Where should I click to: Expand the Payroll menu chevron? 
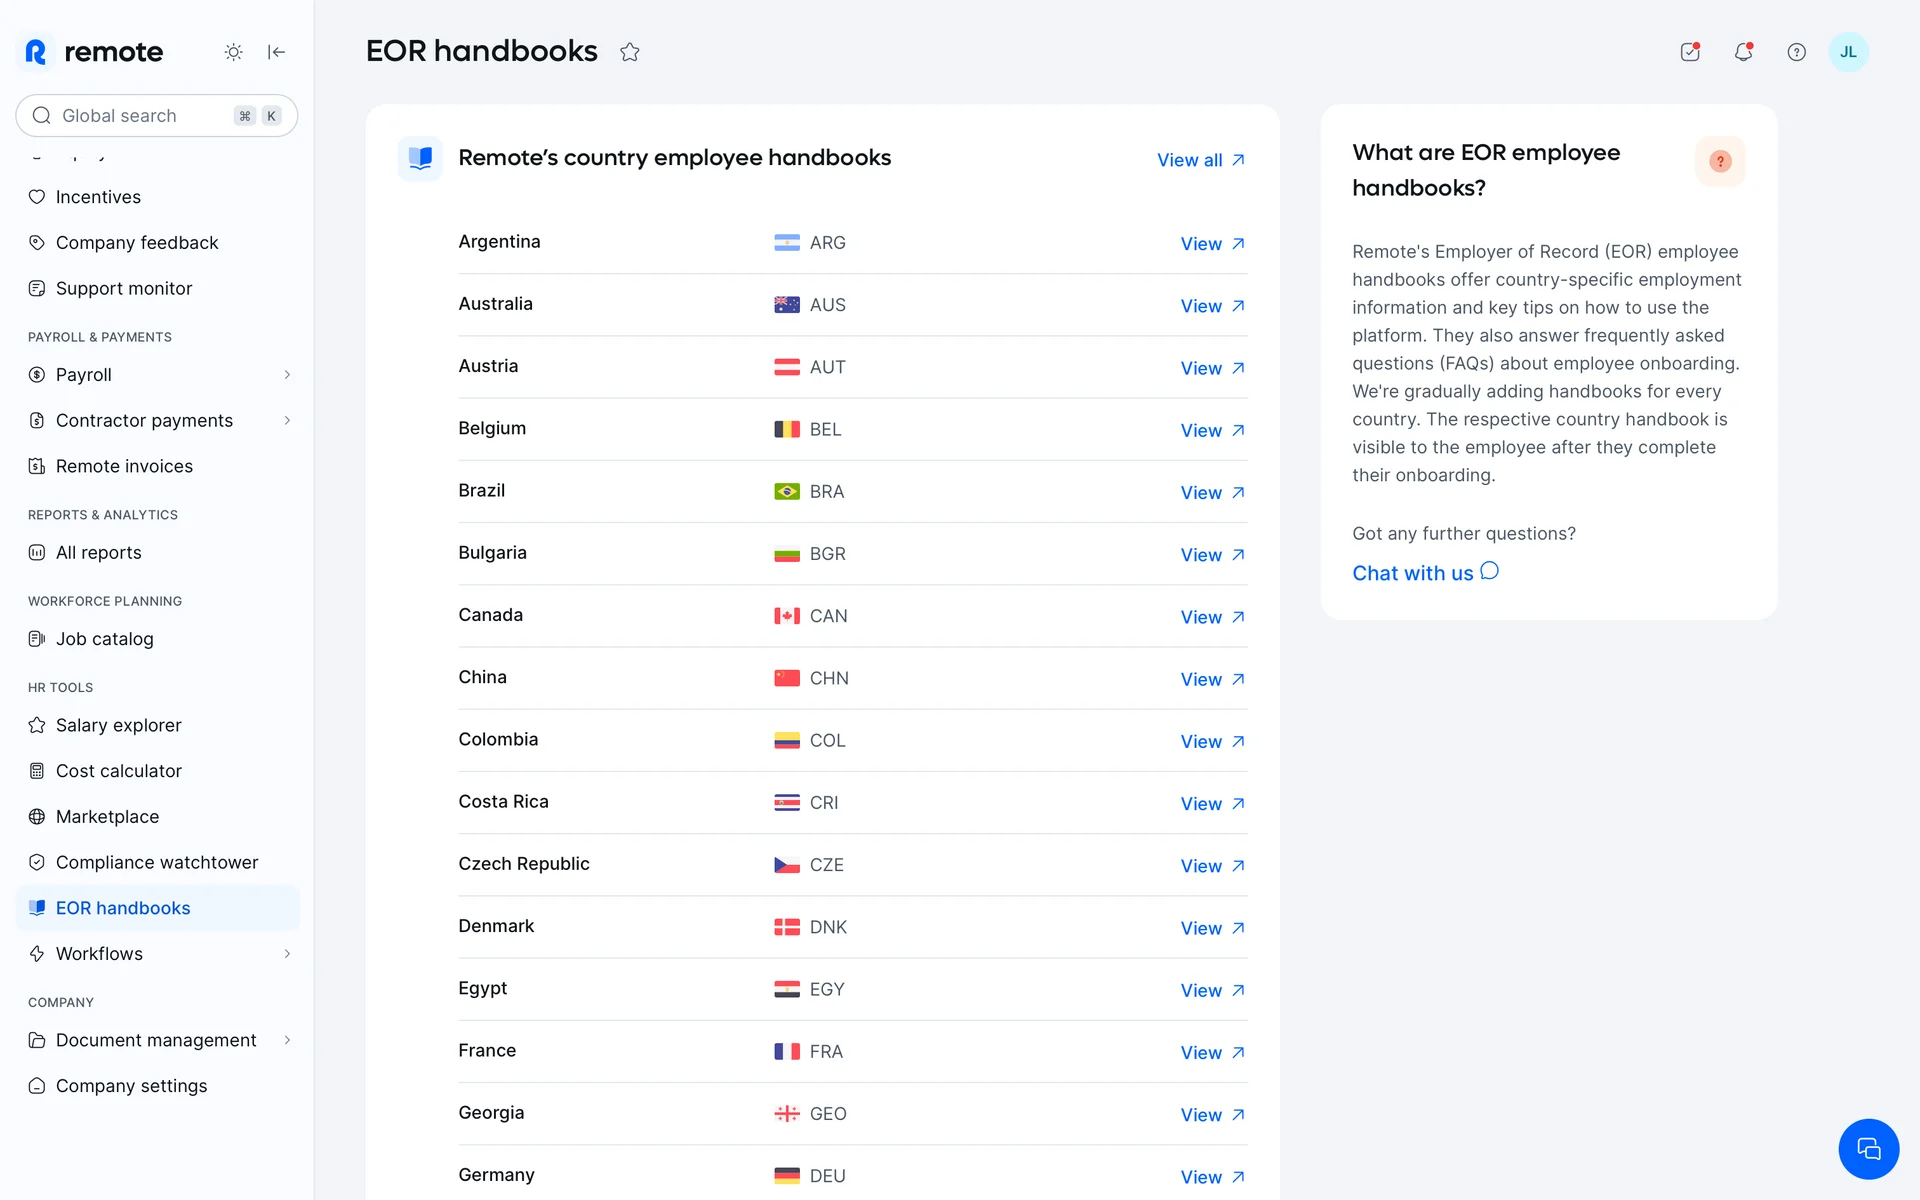point(287,375)
